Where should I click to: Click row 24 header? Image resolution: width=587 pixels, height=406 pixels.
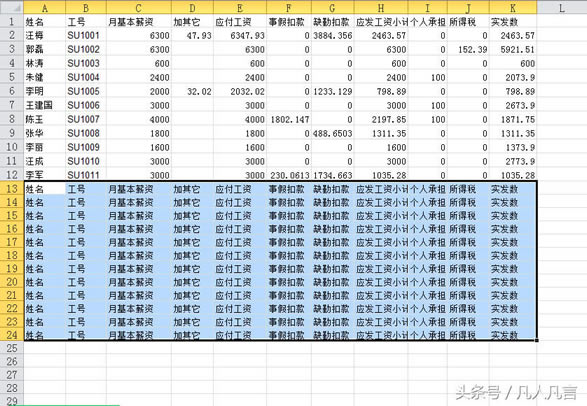point(12,335)
